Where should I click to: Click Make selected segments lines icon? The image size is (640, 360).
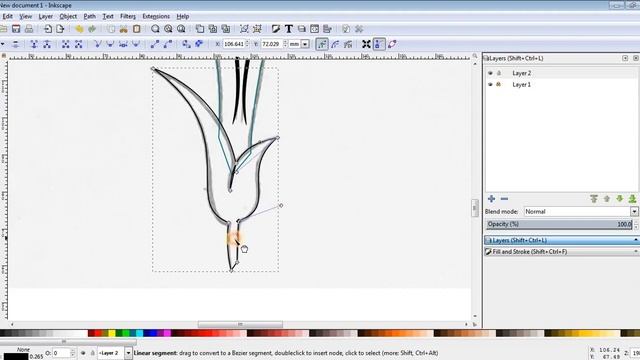[x=155, y=44]
